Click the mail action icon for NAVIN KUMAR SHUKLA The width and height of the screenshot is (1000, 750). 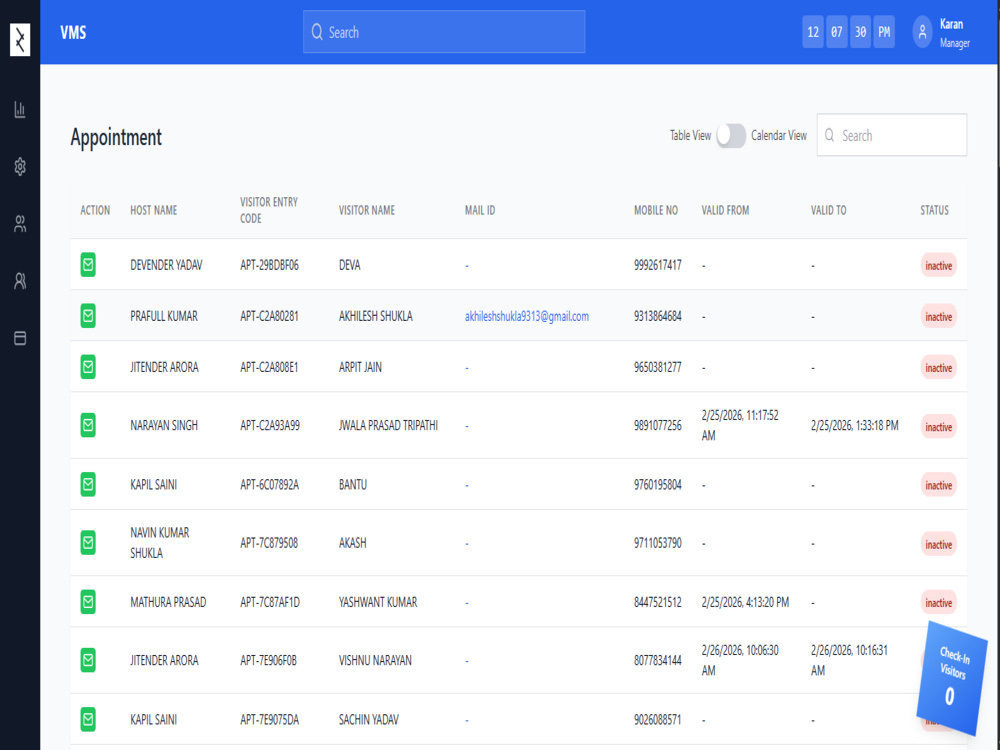[x=88, y=543]
